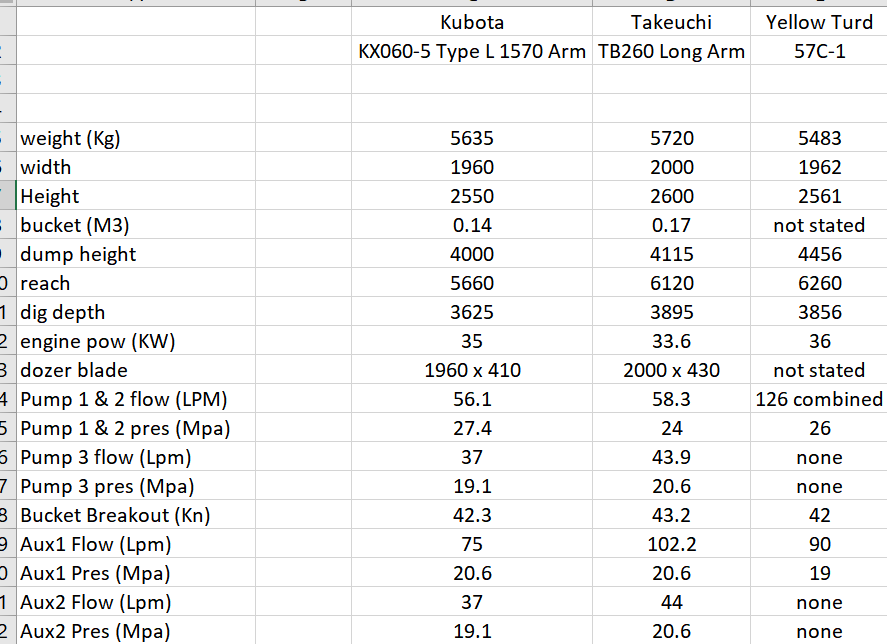Select pump pressure value 27.4
This screenshot has height=644, width=887.
[472, 428]
